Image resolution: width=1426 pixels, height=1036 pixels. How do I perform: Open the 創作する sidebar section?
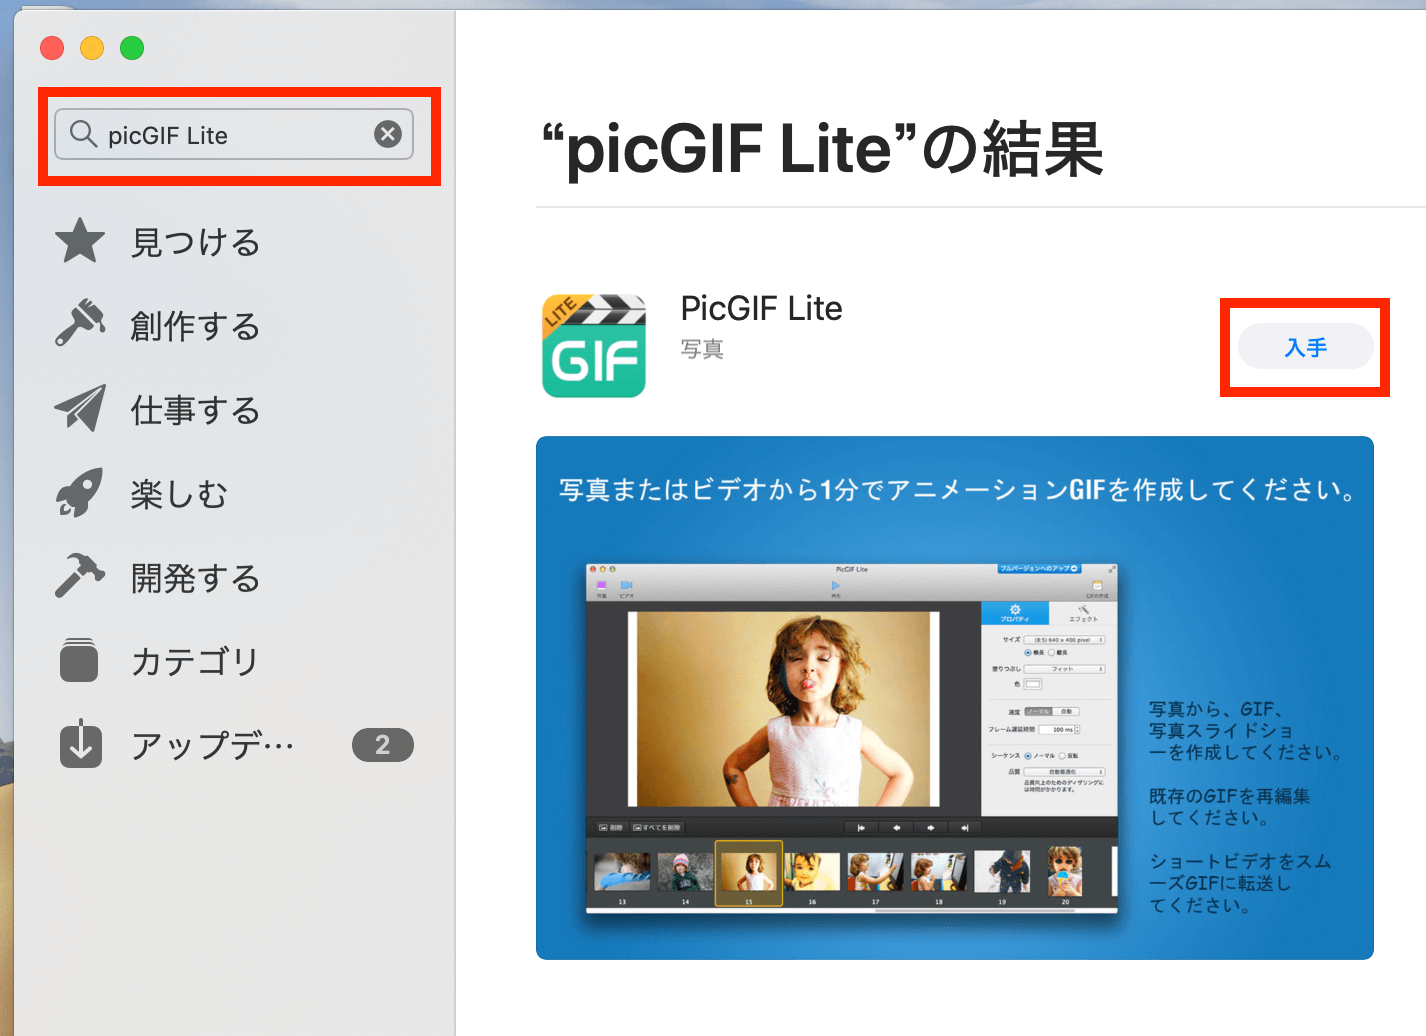(196, 326)
